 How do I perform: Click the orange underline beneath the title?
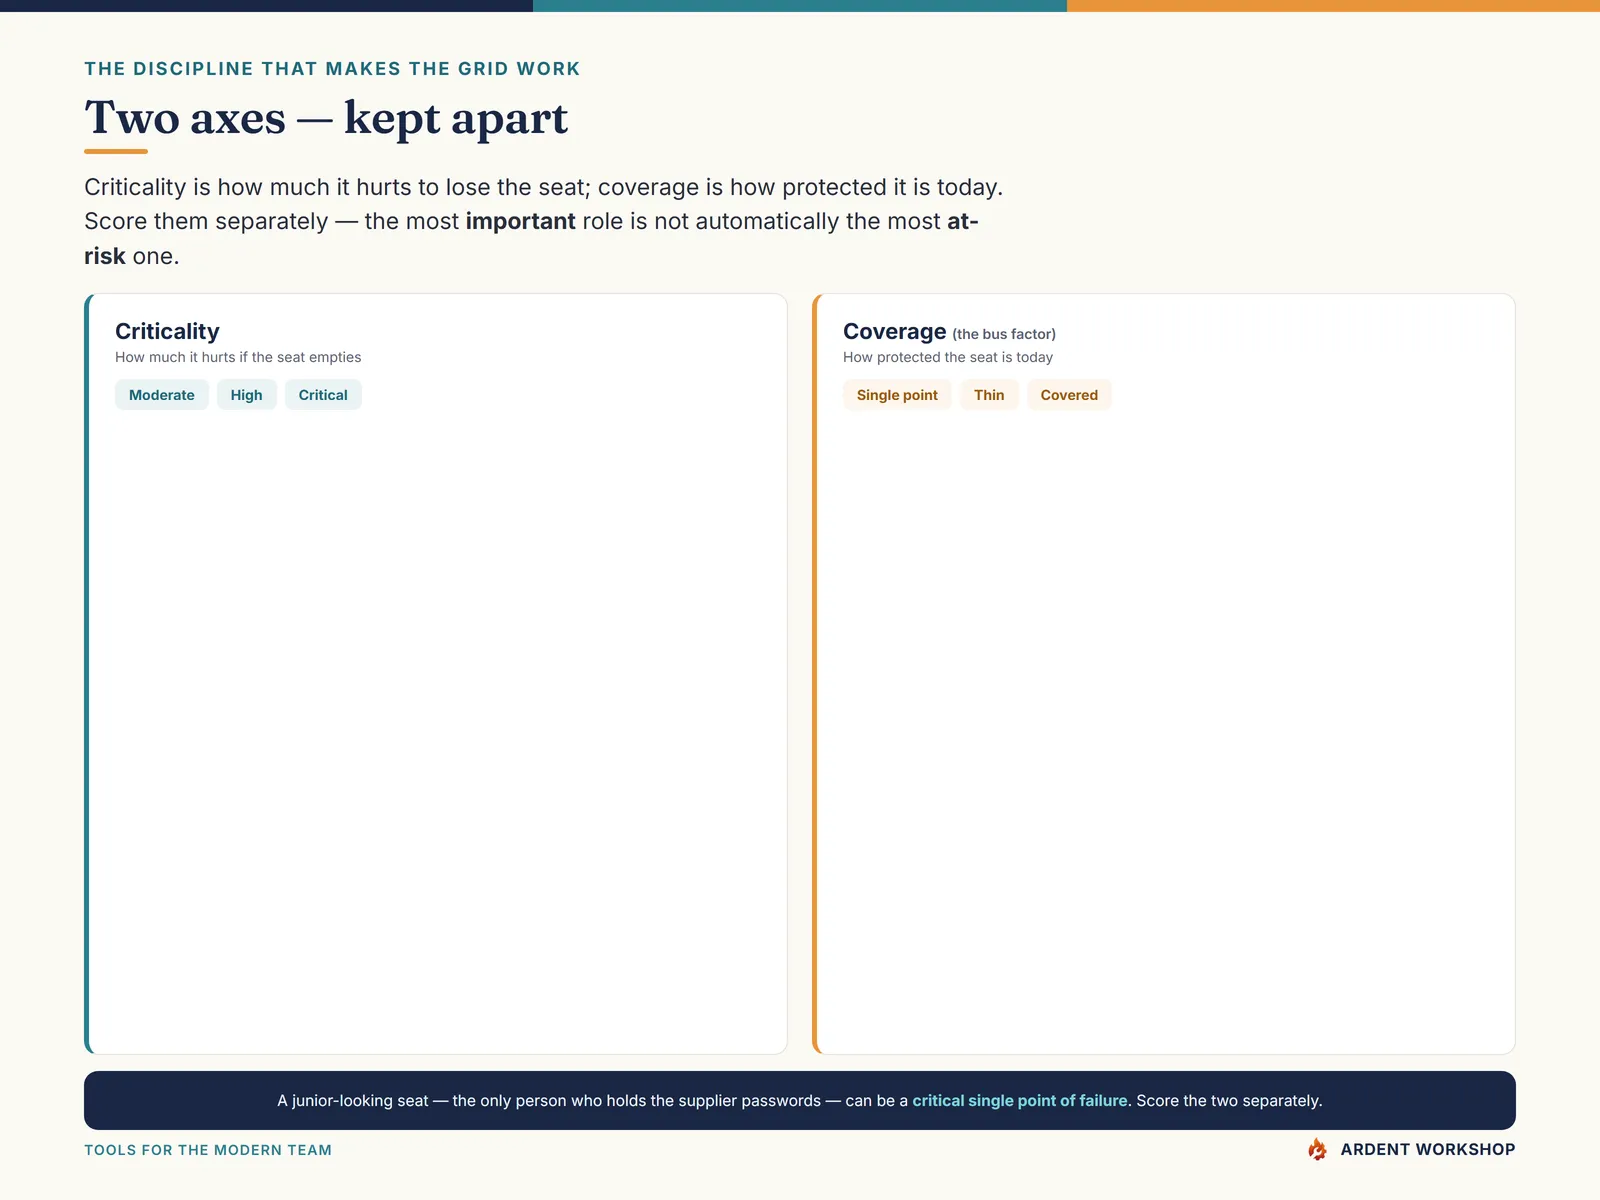tap(116, 151)
